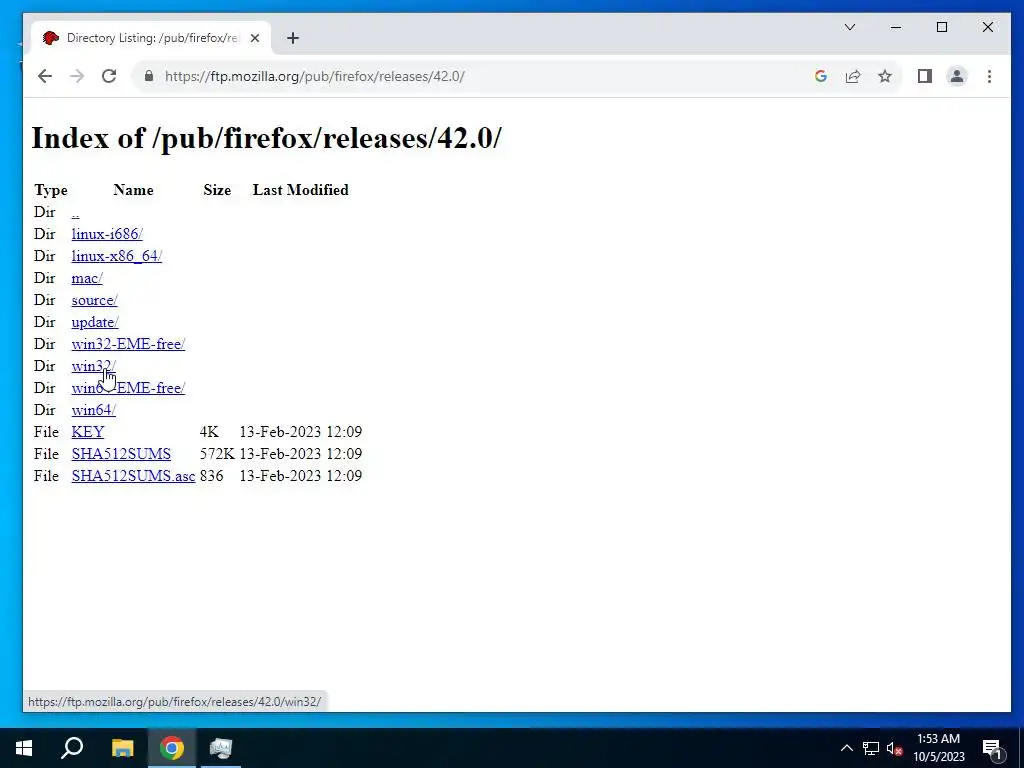
Task: Click the page heading 'Index of /pub/firefox/releases/42.0/'
Action: (x=266, y=138)
